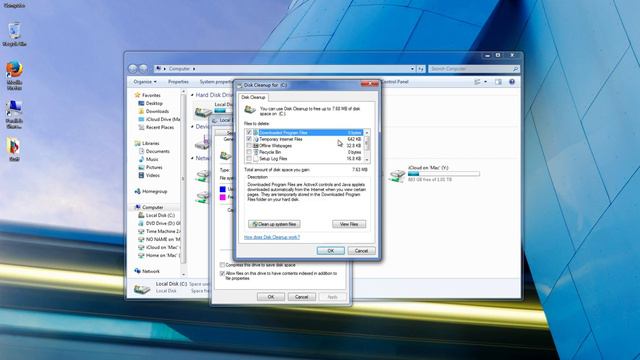The height and width of the screenshot is (360, 640).
Task: Click OK in Local Disk Properties dialog
Action: (x=271, y=297)
